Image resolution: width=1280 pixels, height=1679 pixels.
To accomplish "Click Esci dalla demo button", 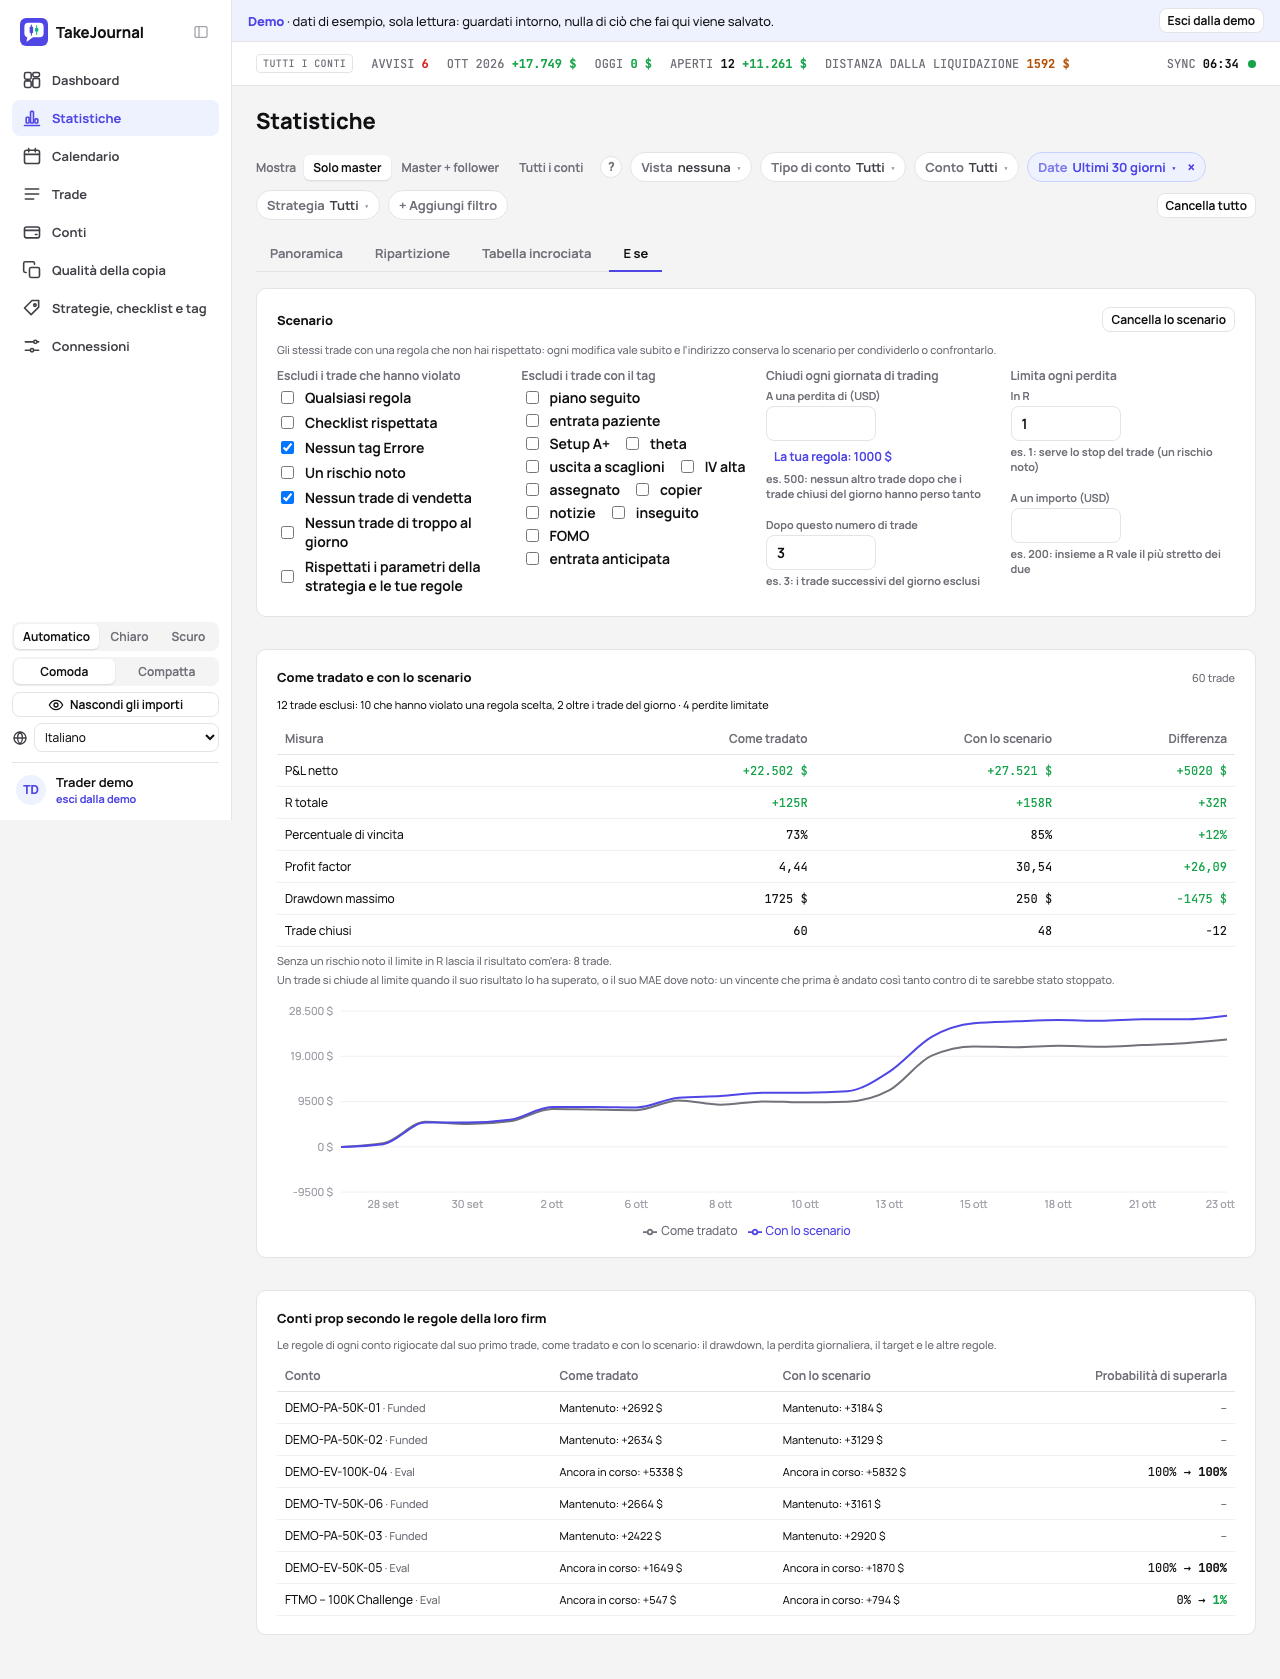I will click(x=1211, y=21).
